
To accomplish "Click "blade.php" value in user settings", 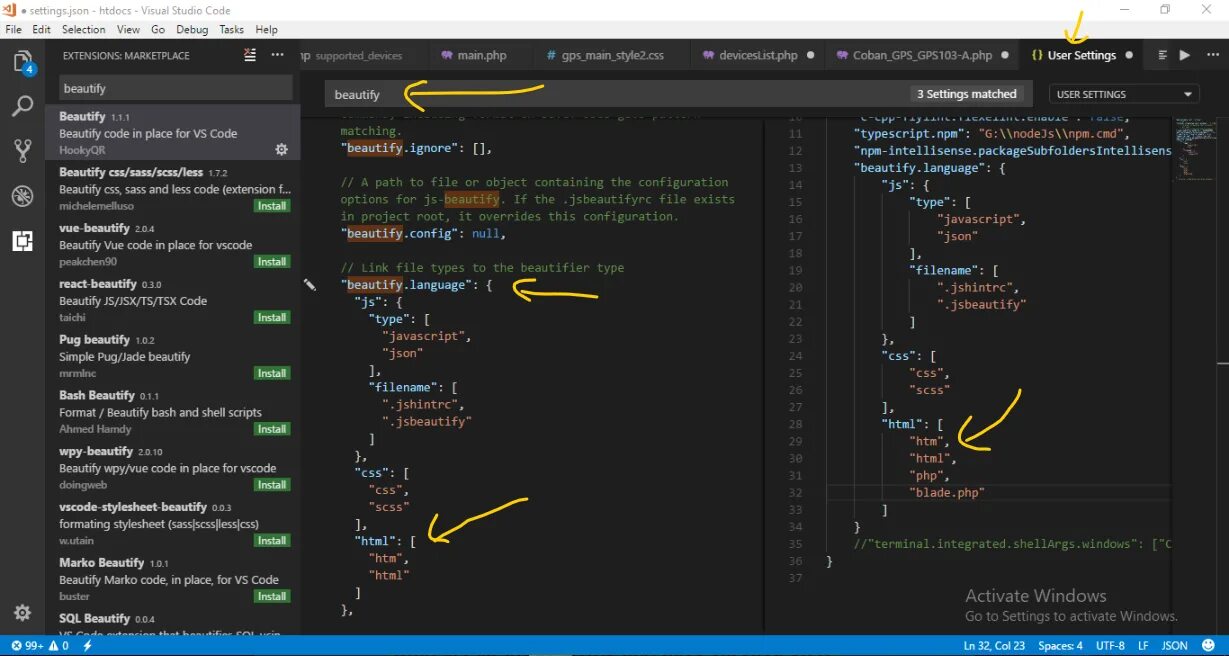I will tap(947, 492).
